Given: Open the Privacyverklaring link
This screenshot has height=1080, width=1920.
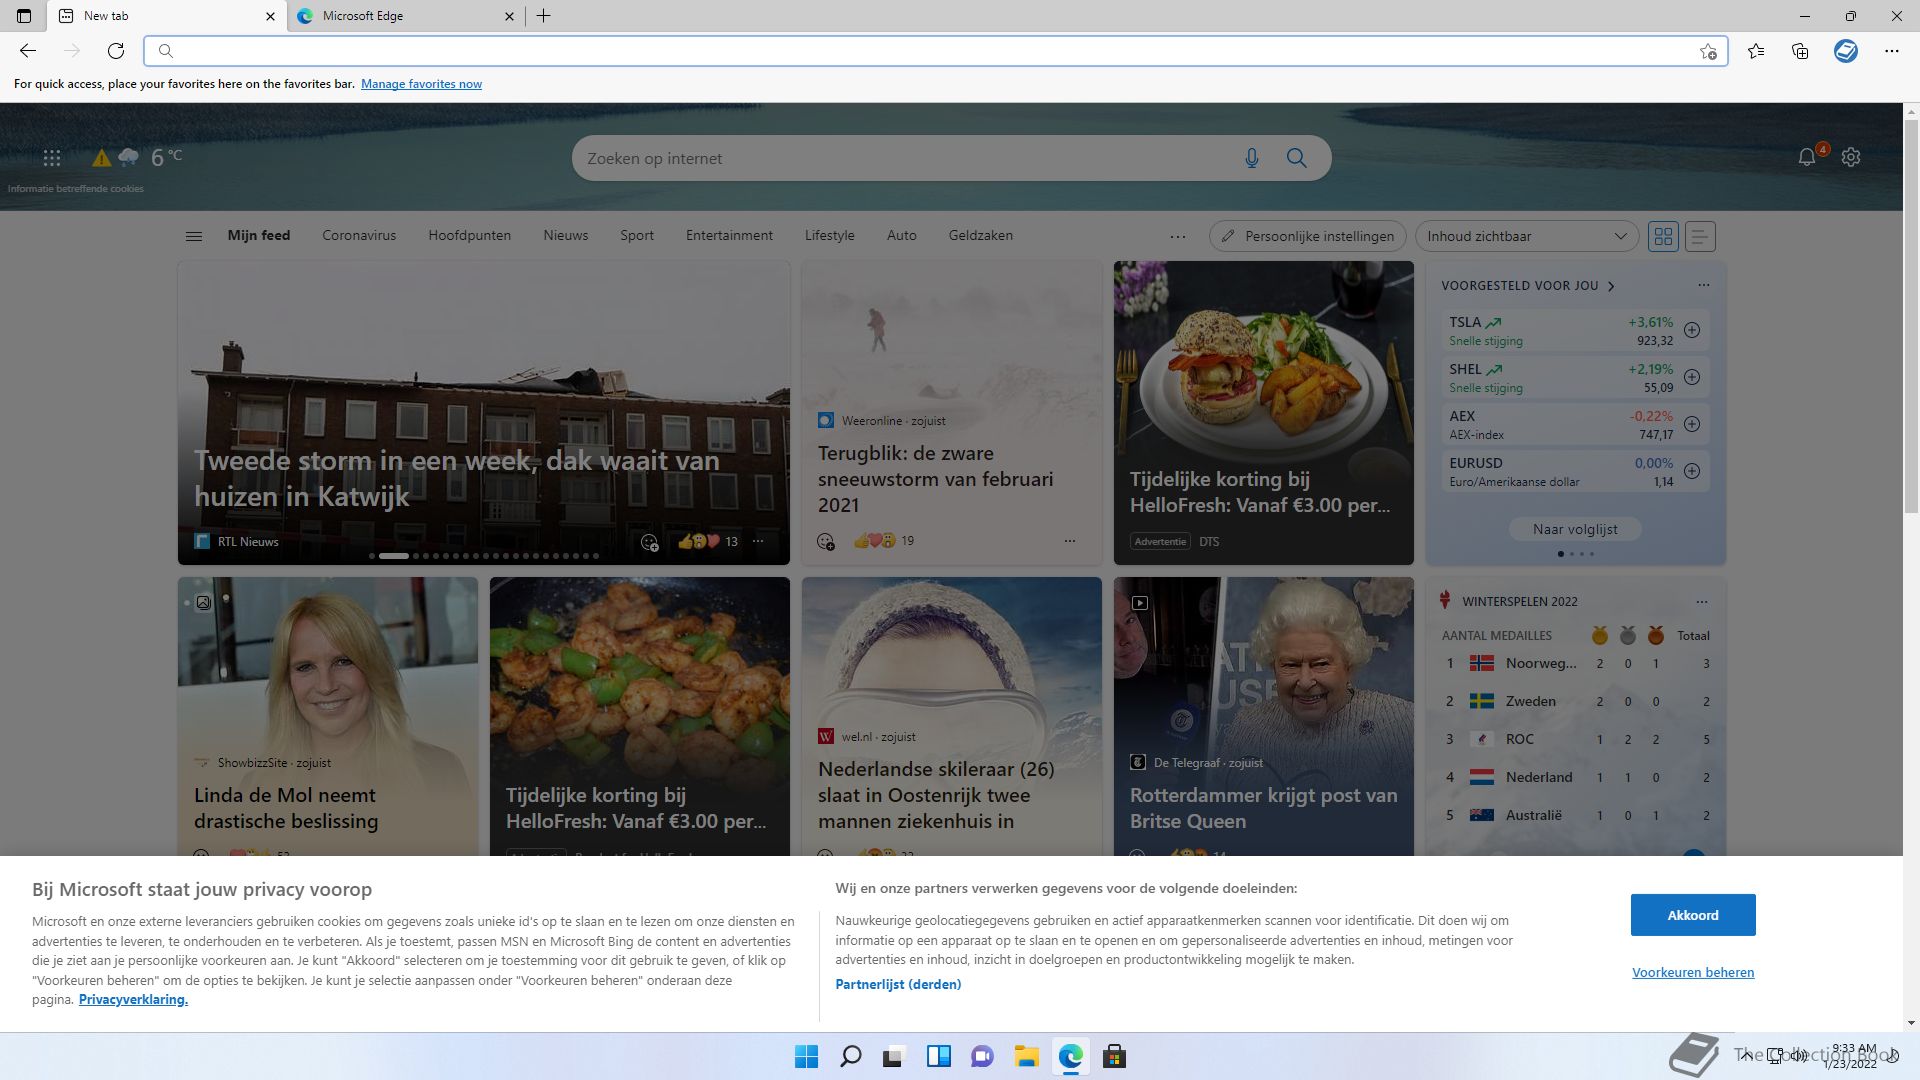Looking at the screenshot, I should pyautogui.click(x=133, y=999).
